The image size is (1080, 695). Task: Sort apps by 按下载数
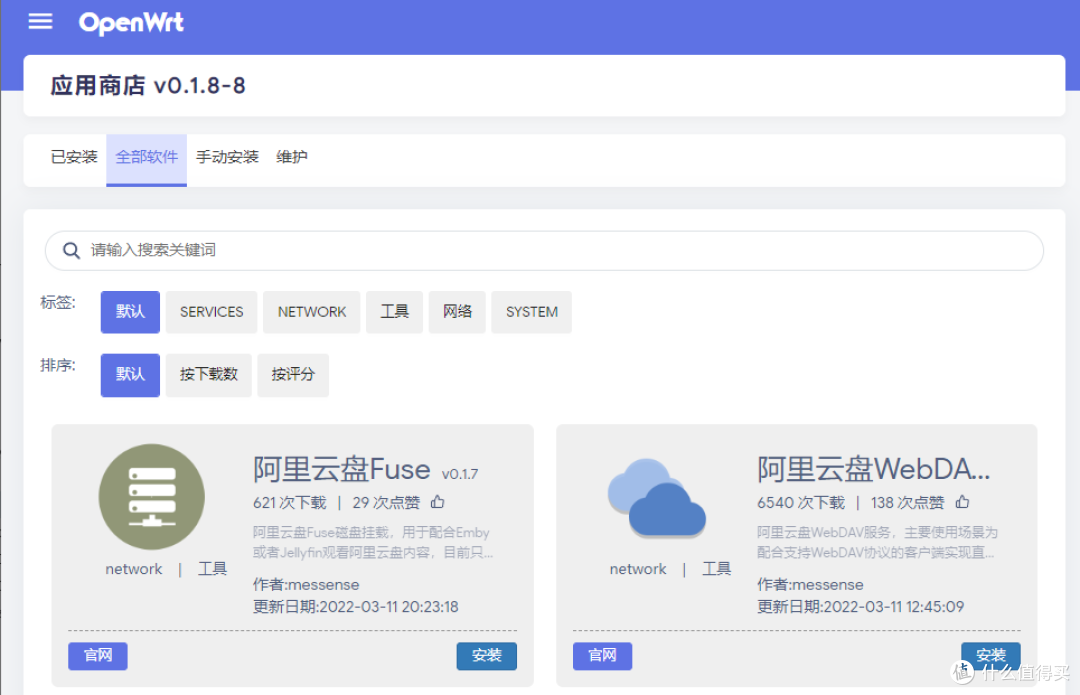pyautogui.click(x=209, y=375)
